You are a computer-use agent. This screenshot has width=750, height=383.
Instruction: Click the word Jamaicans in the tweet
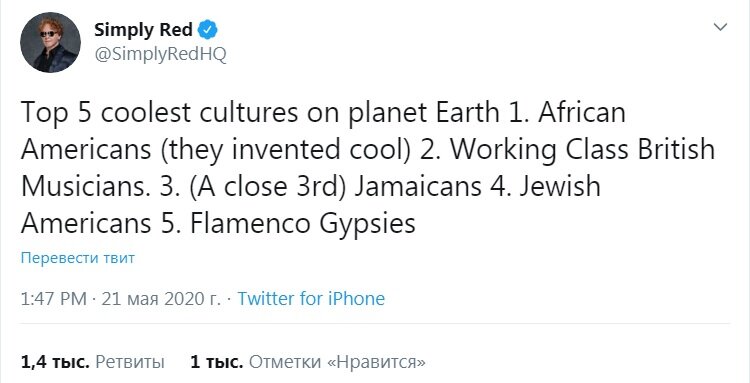point(418,186)
